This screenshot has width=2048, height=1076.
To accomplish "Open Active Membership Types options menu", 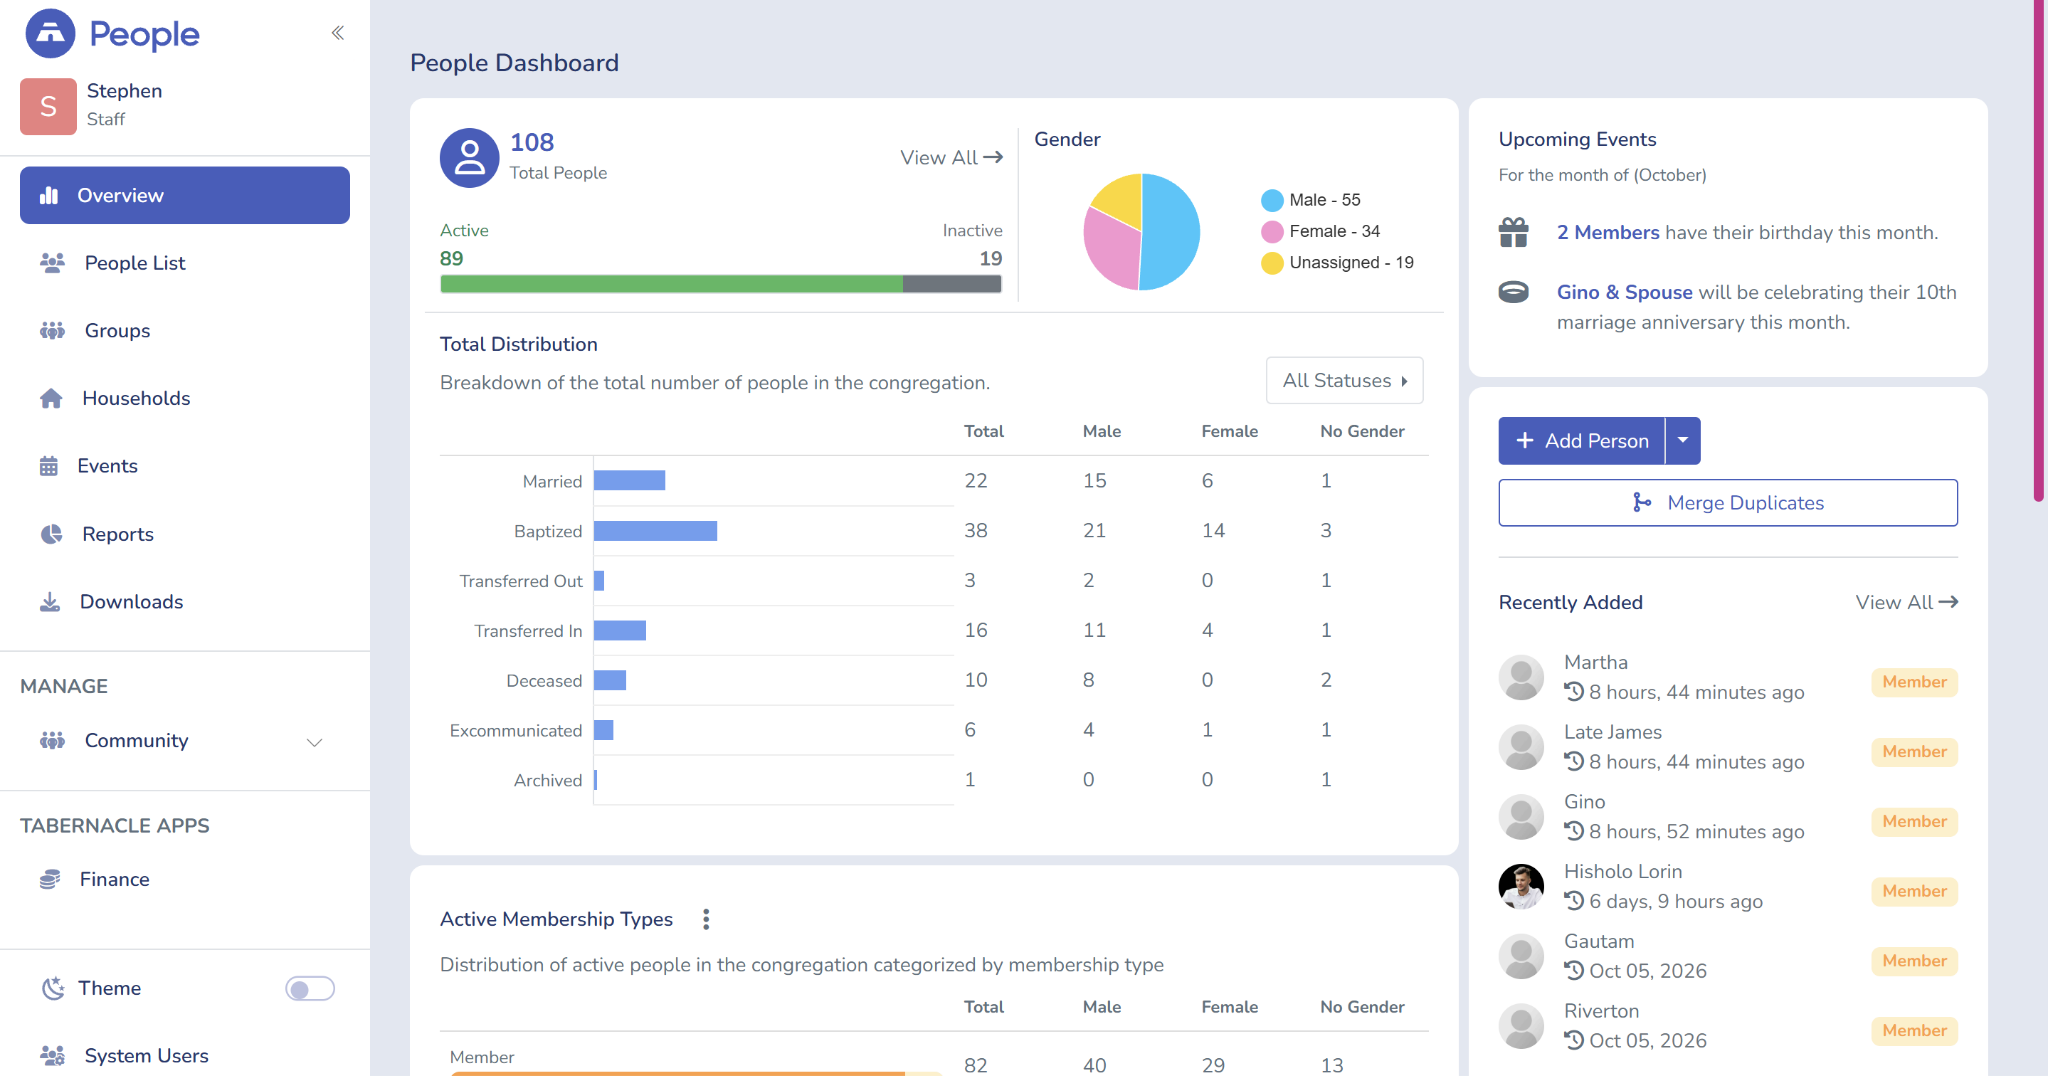I will pyautogui.click(x=706, y=919).
